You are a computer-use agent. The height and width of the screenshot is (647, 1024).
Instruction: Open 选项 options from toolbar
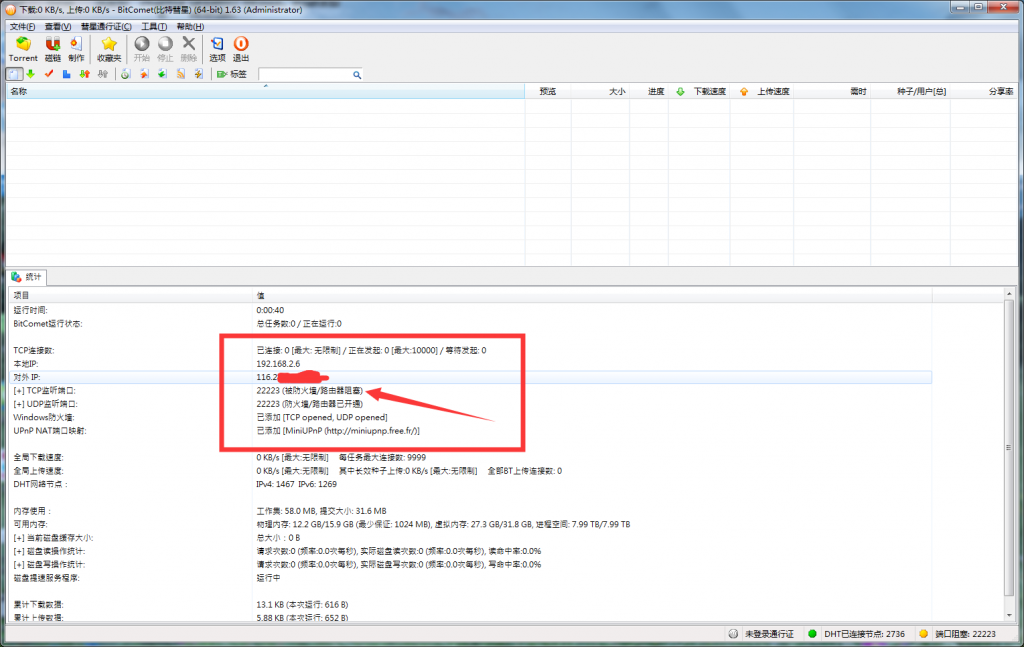coord(217,49)
